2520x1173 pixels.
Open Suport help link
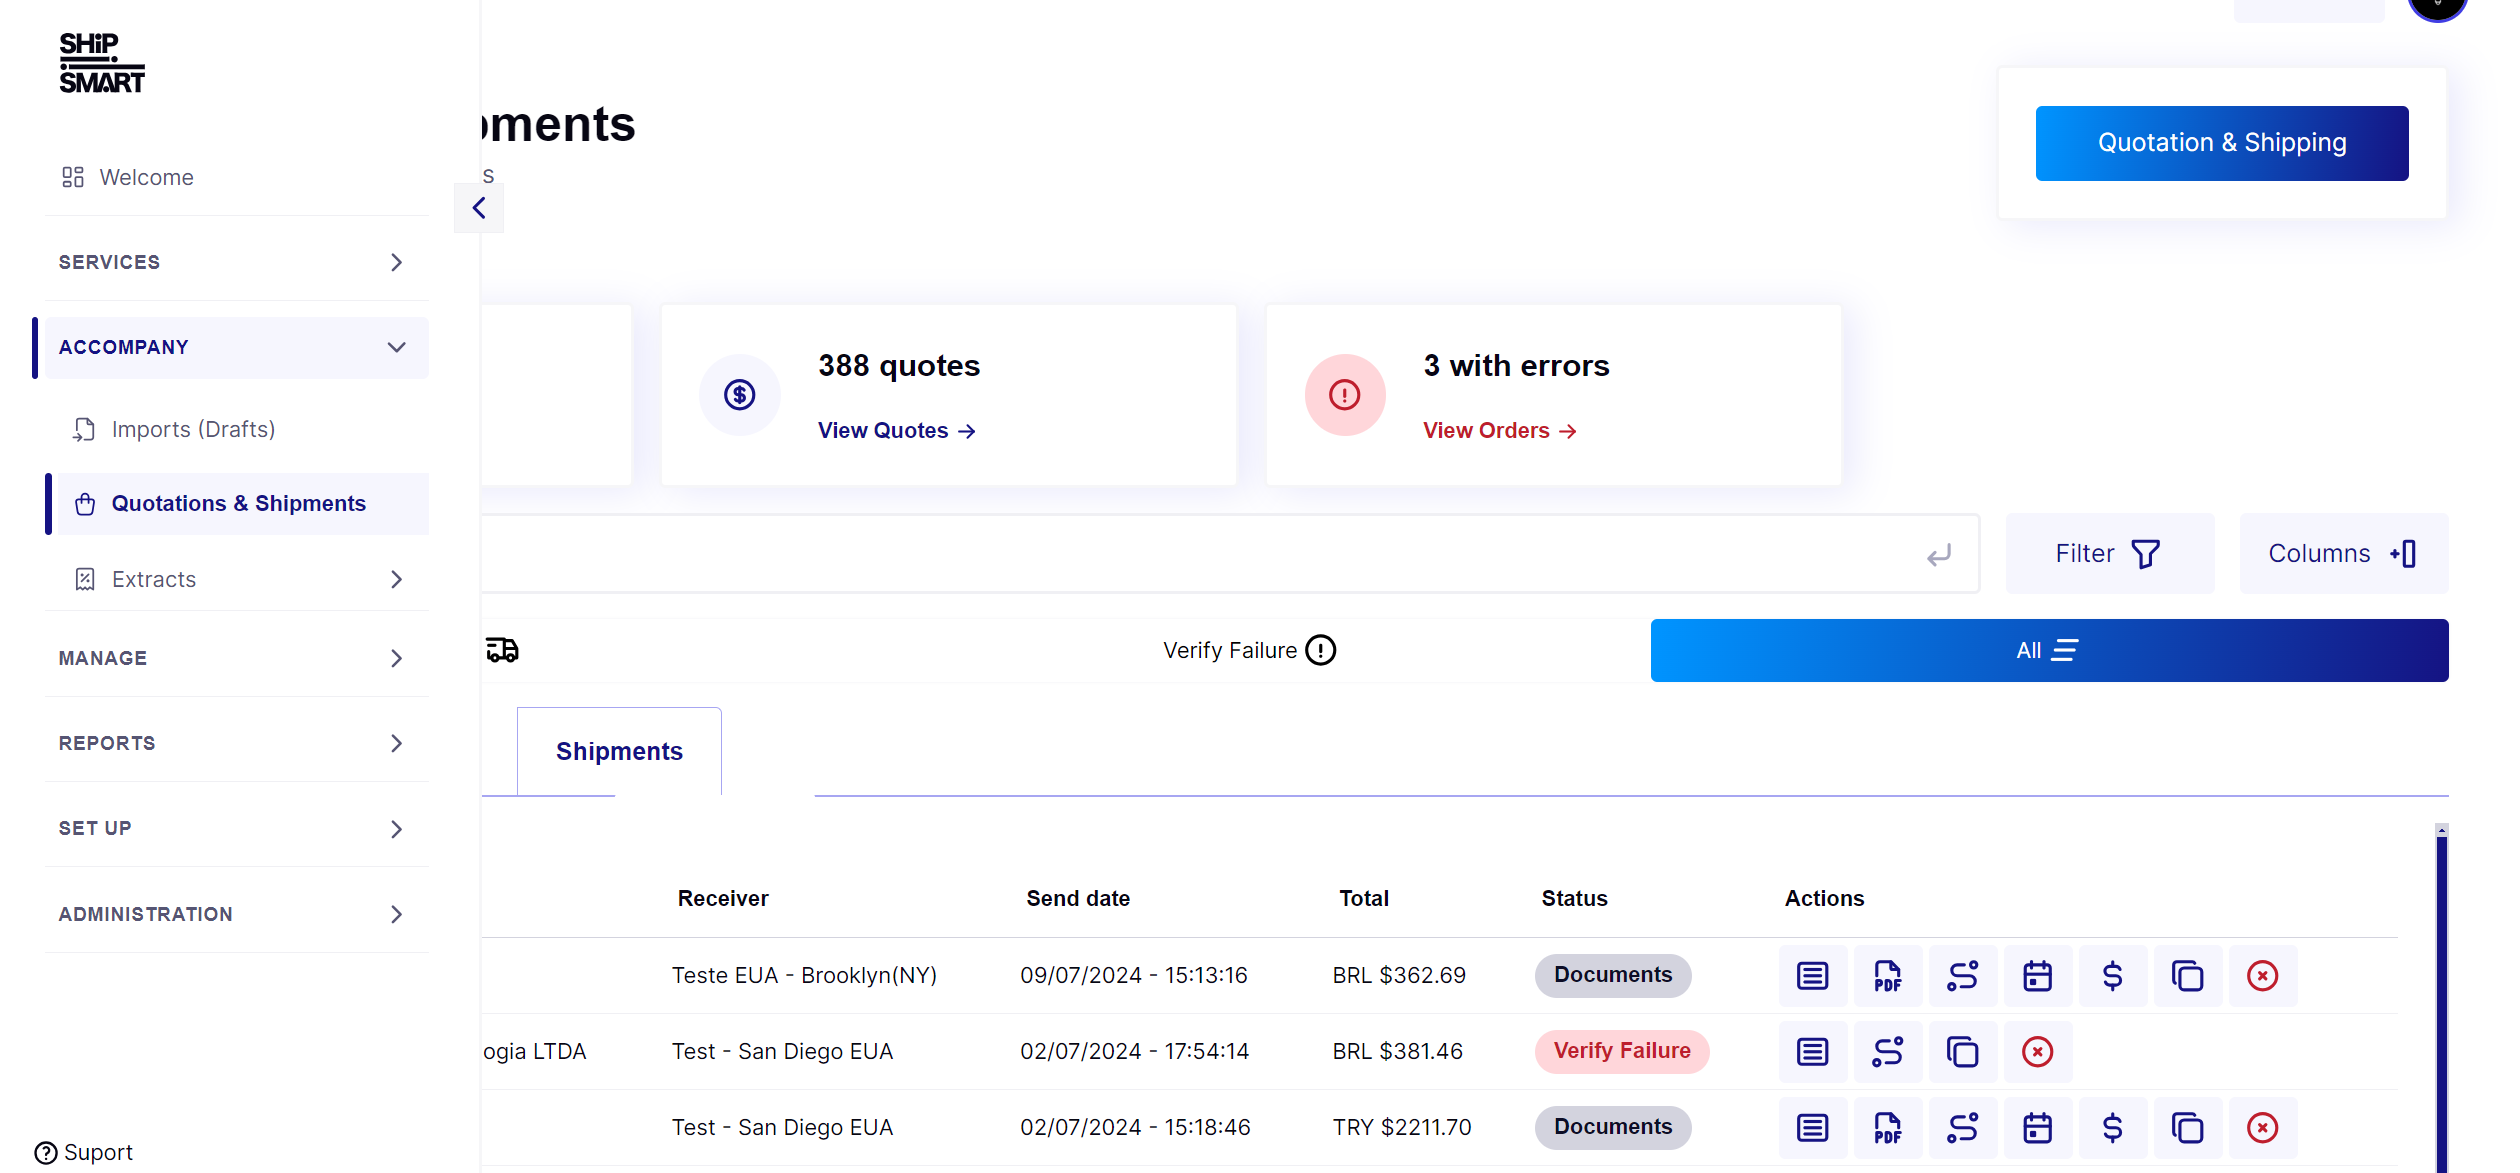click(x=84, y=1153)
